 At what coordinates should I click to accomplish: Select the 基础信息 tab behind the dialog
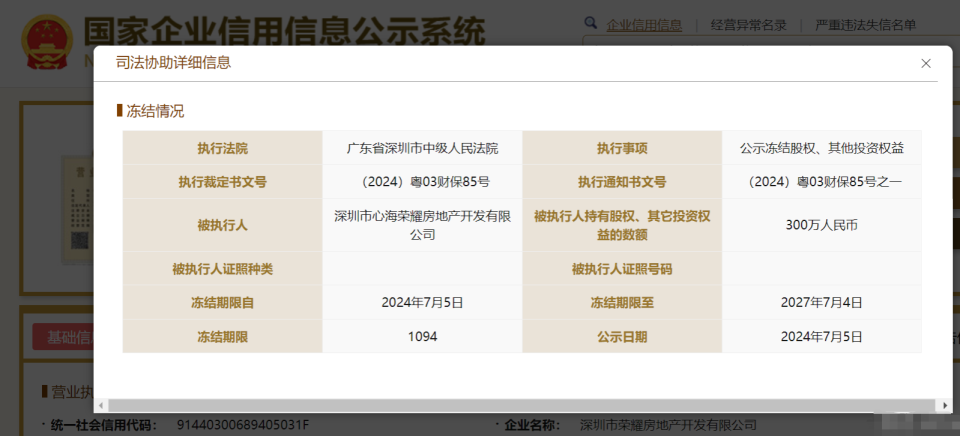(63, 337)
